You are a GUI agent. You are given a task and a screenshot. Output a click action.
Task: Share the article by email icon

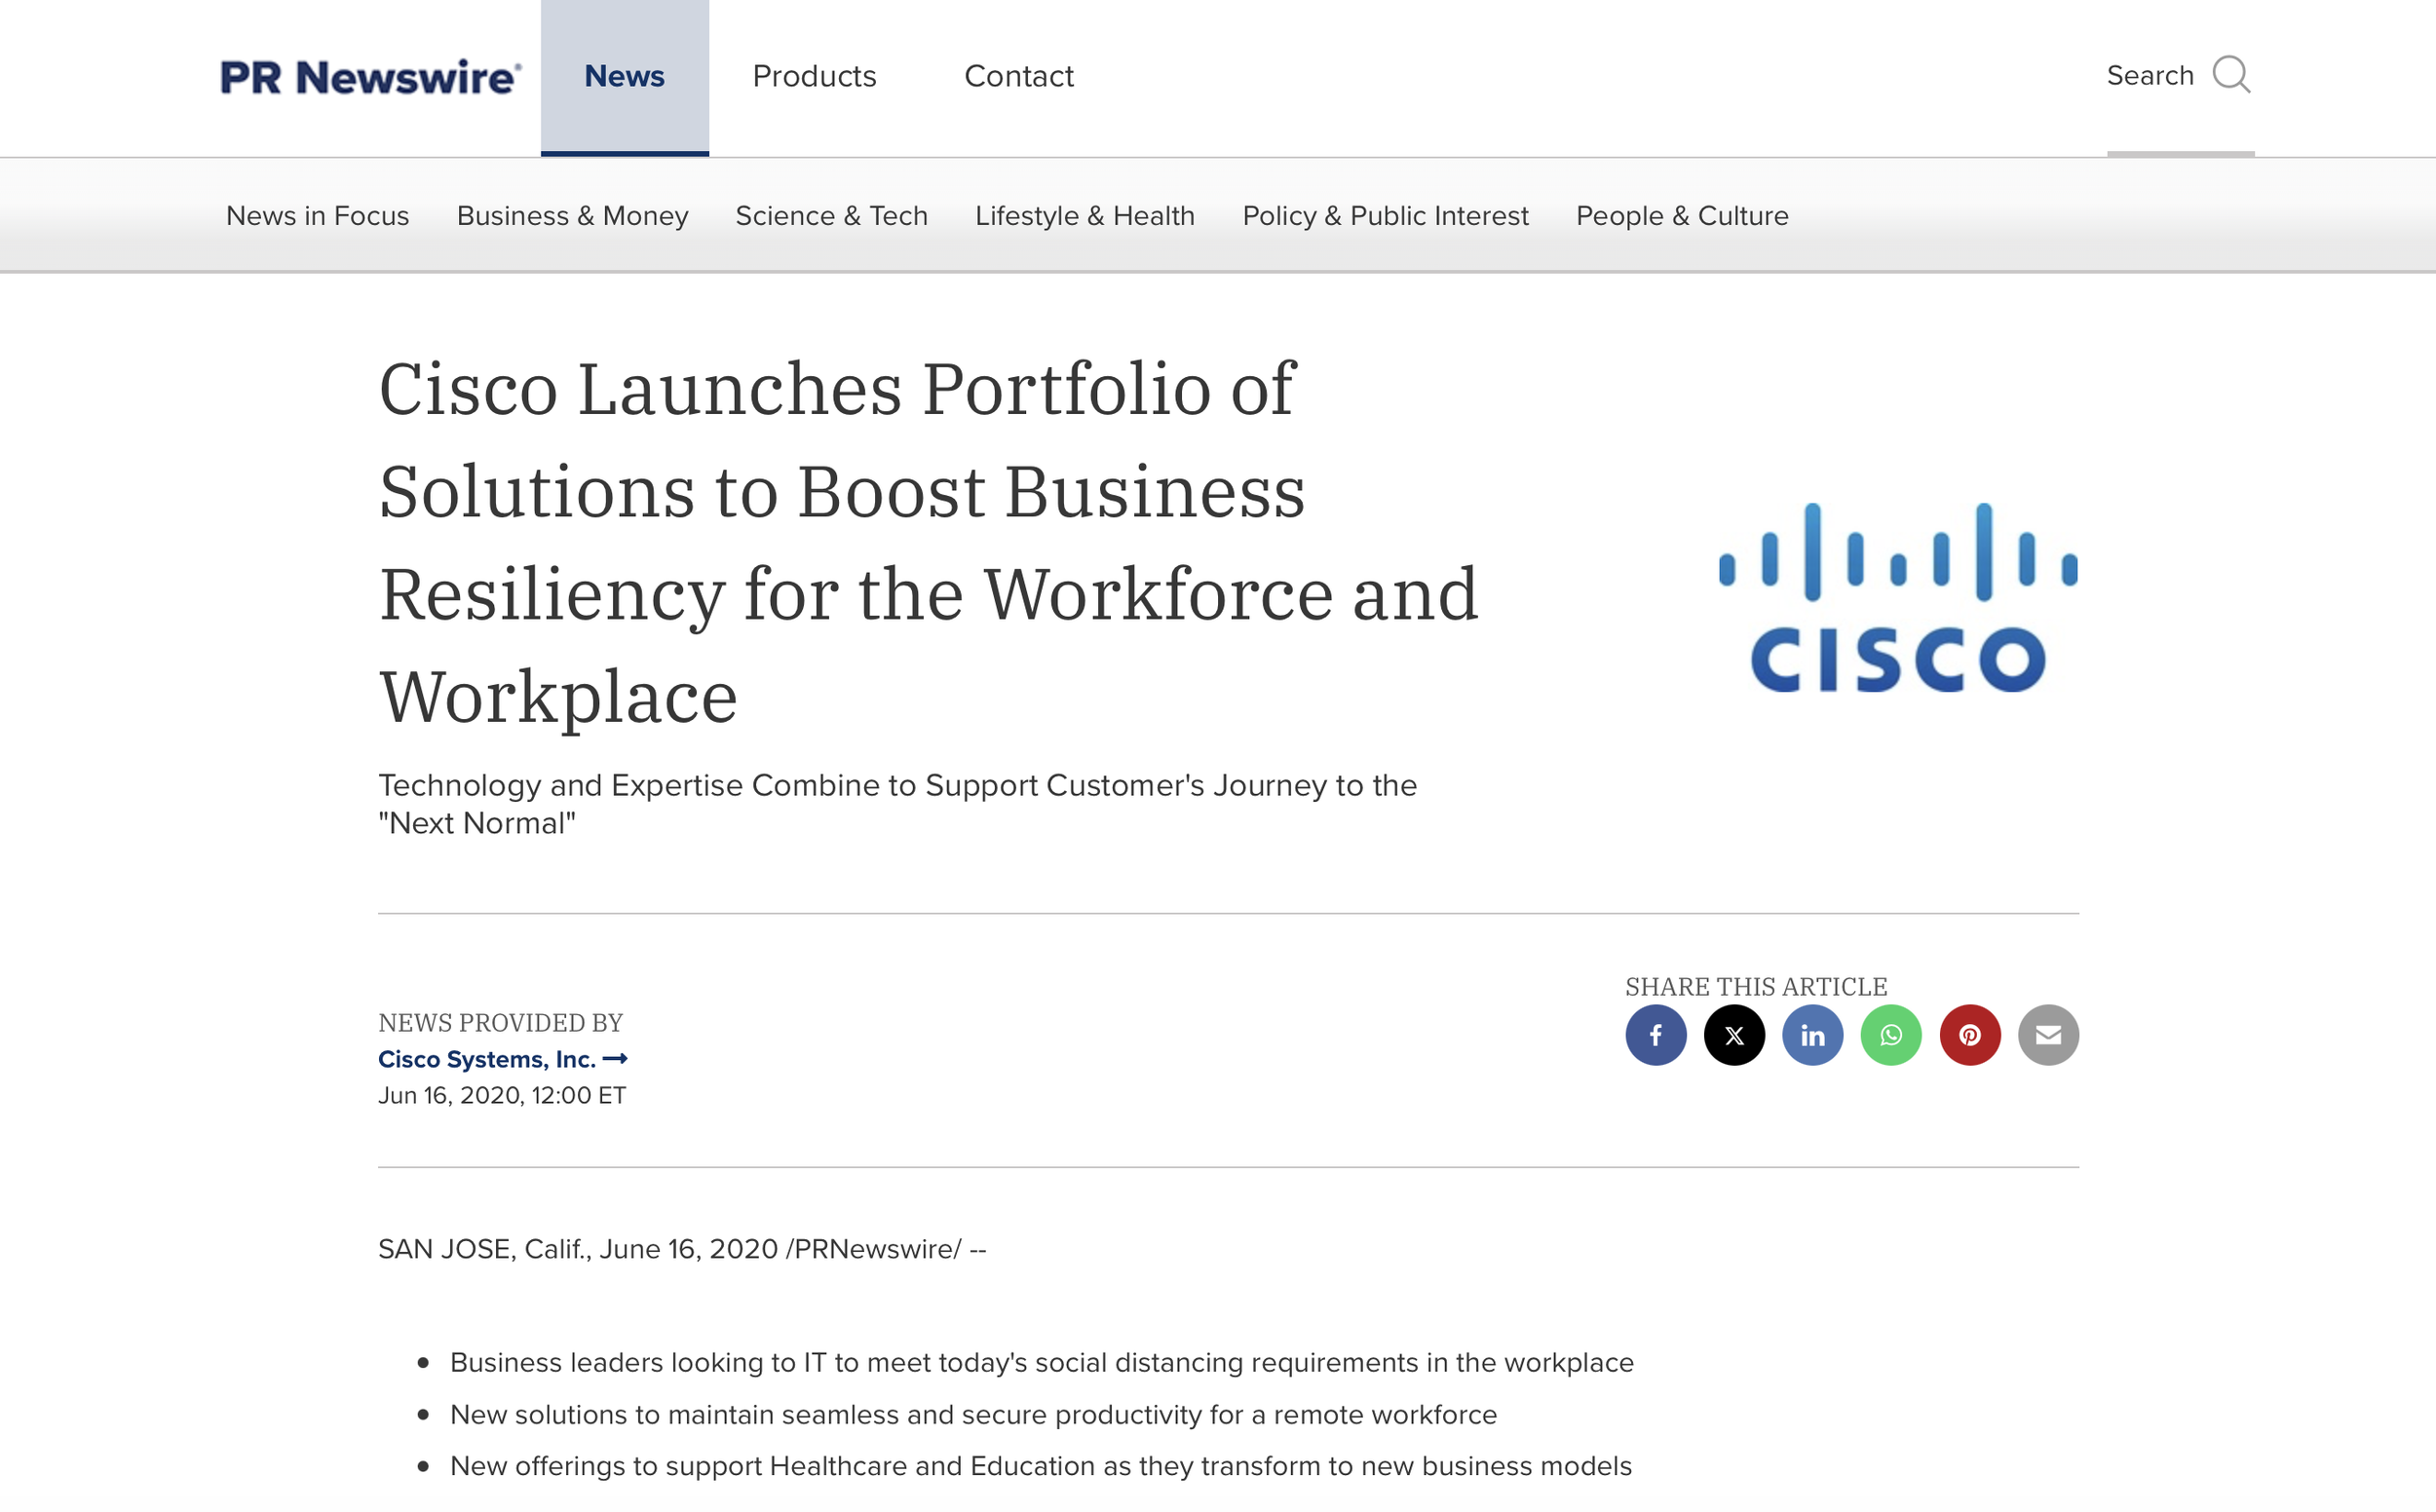(2048, 1035)
